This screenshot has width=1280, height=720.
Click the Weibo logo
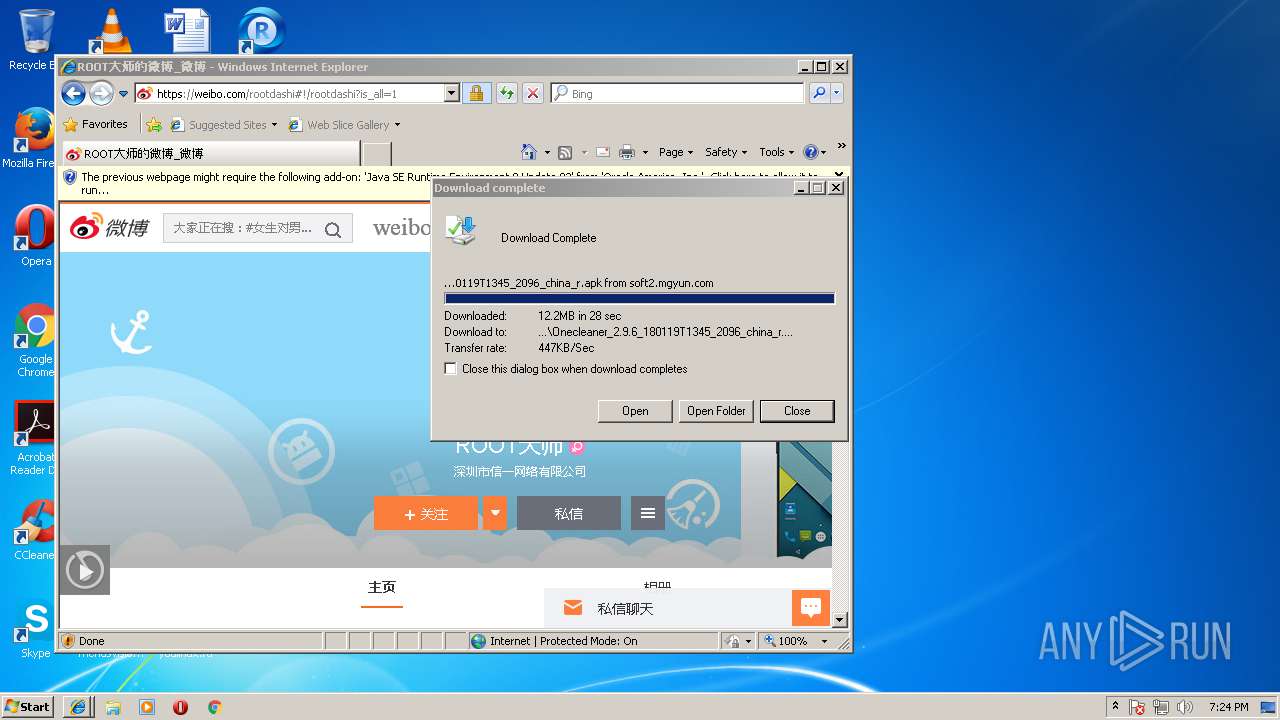click(x=109, y=227)
